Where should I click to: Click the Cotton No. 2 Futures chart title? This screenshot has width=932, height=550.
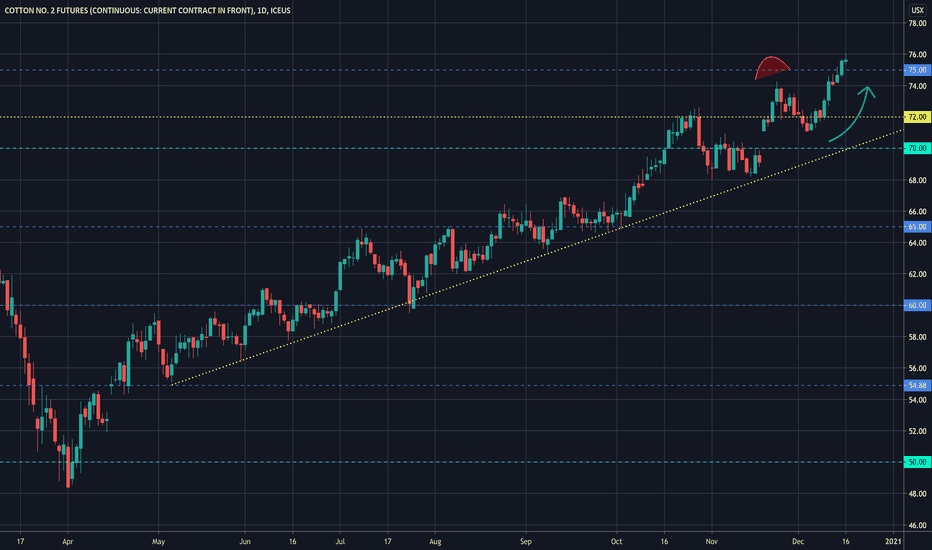[147, 10]
